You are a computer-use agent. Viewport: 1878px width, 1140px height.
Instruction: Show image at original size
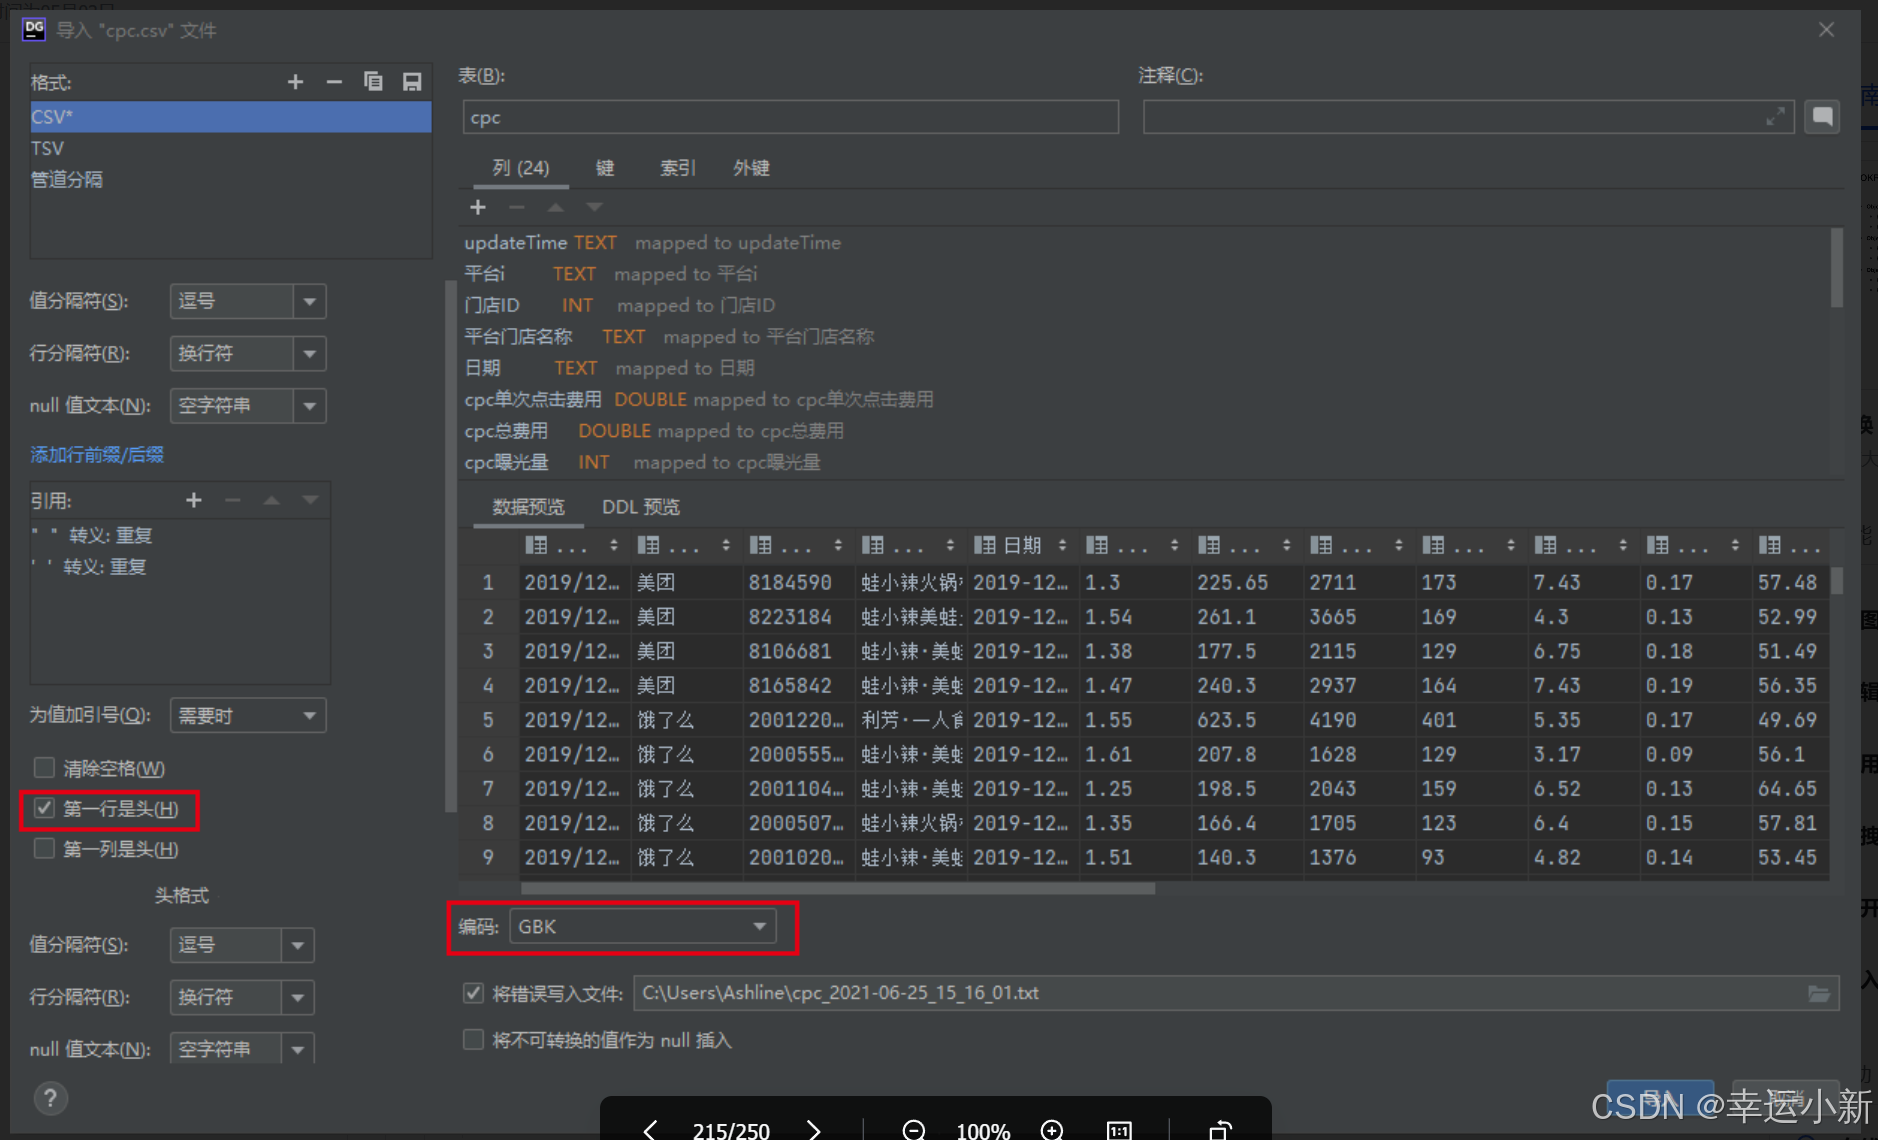[1119, 1130]
